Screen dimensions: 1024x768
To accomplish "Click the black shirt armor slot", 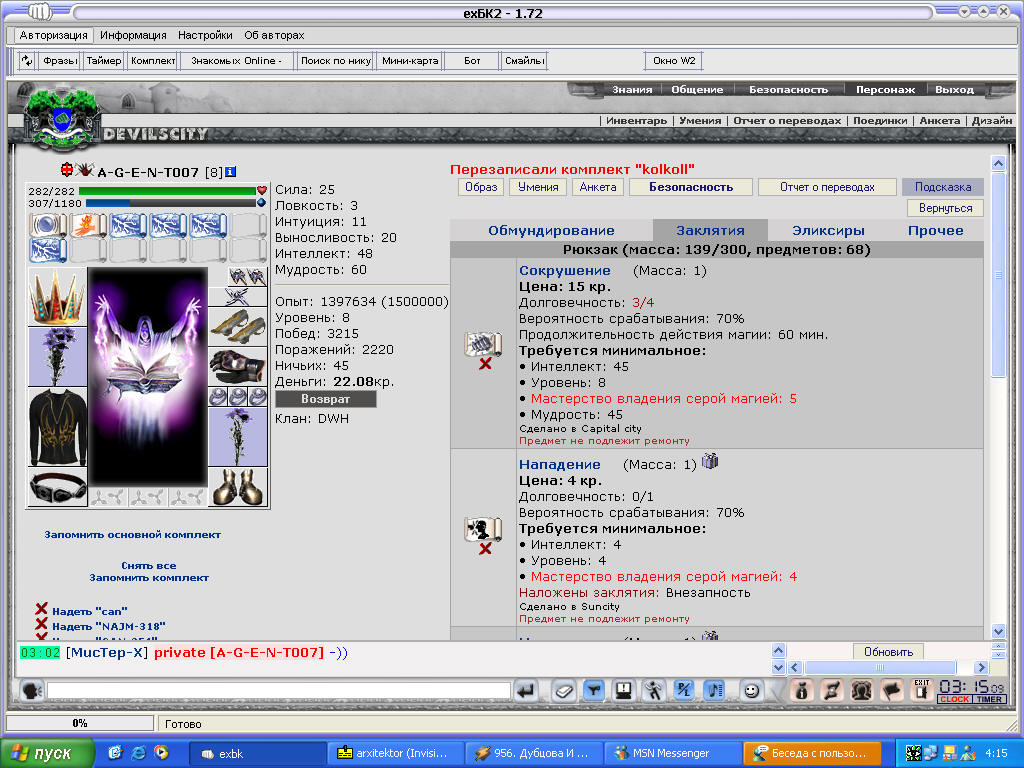I will point(57,427).
